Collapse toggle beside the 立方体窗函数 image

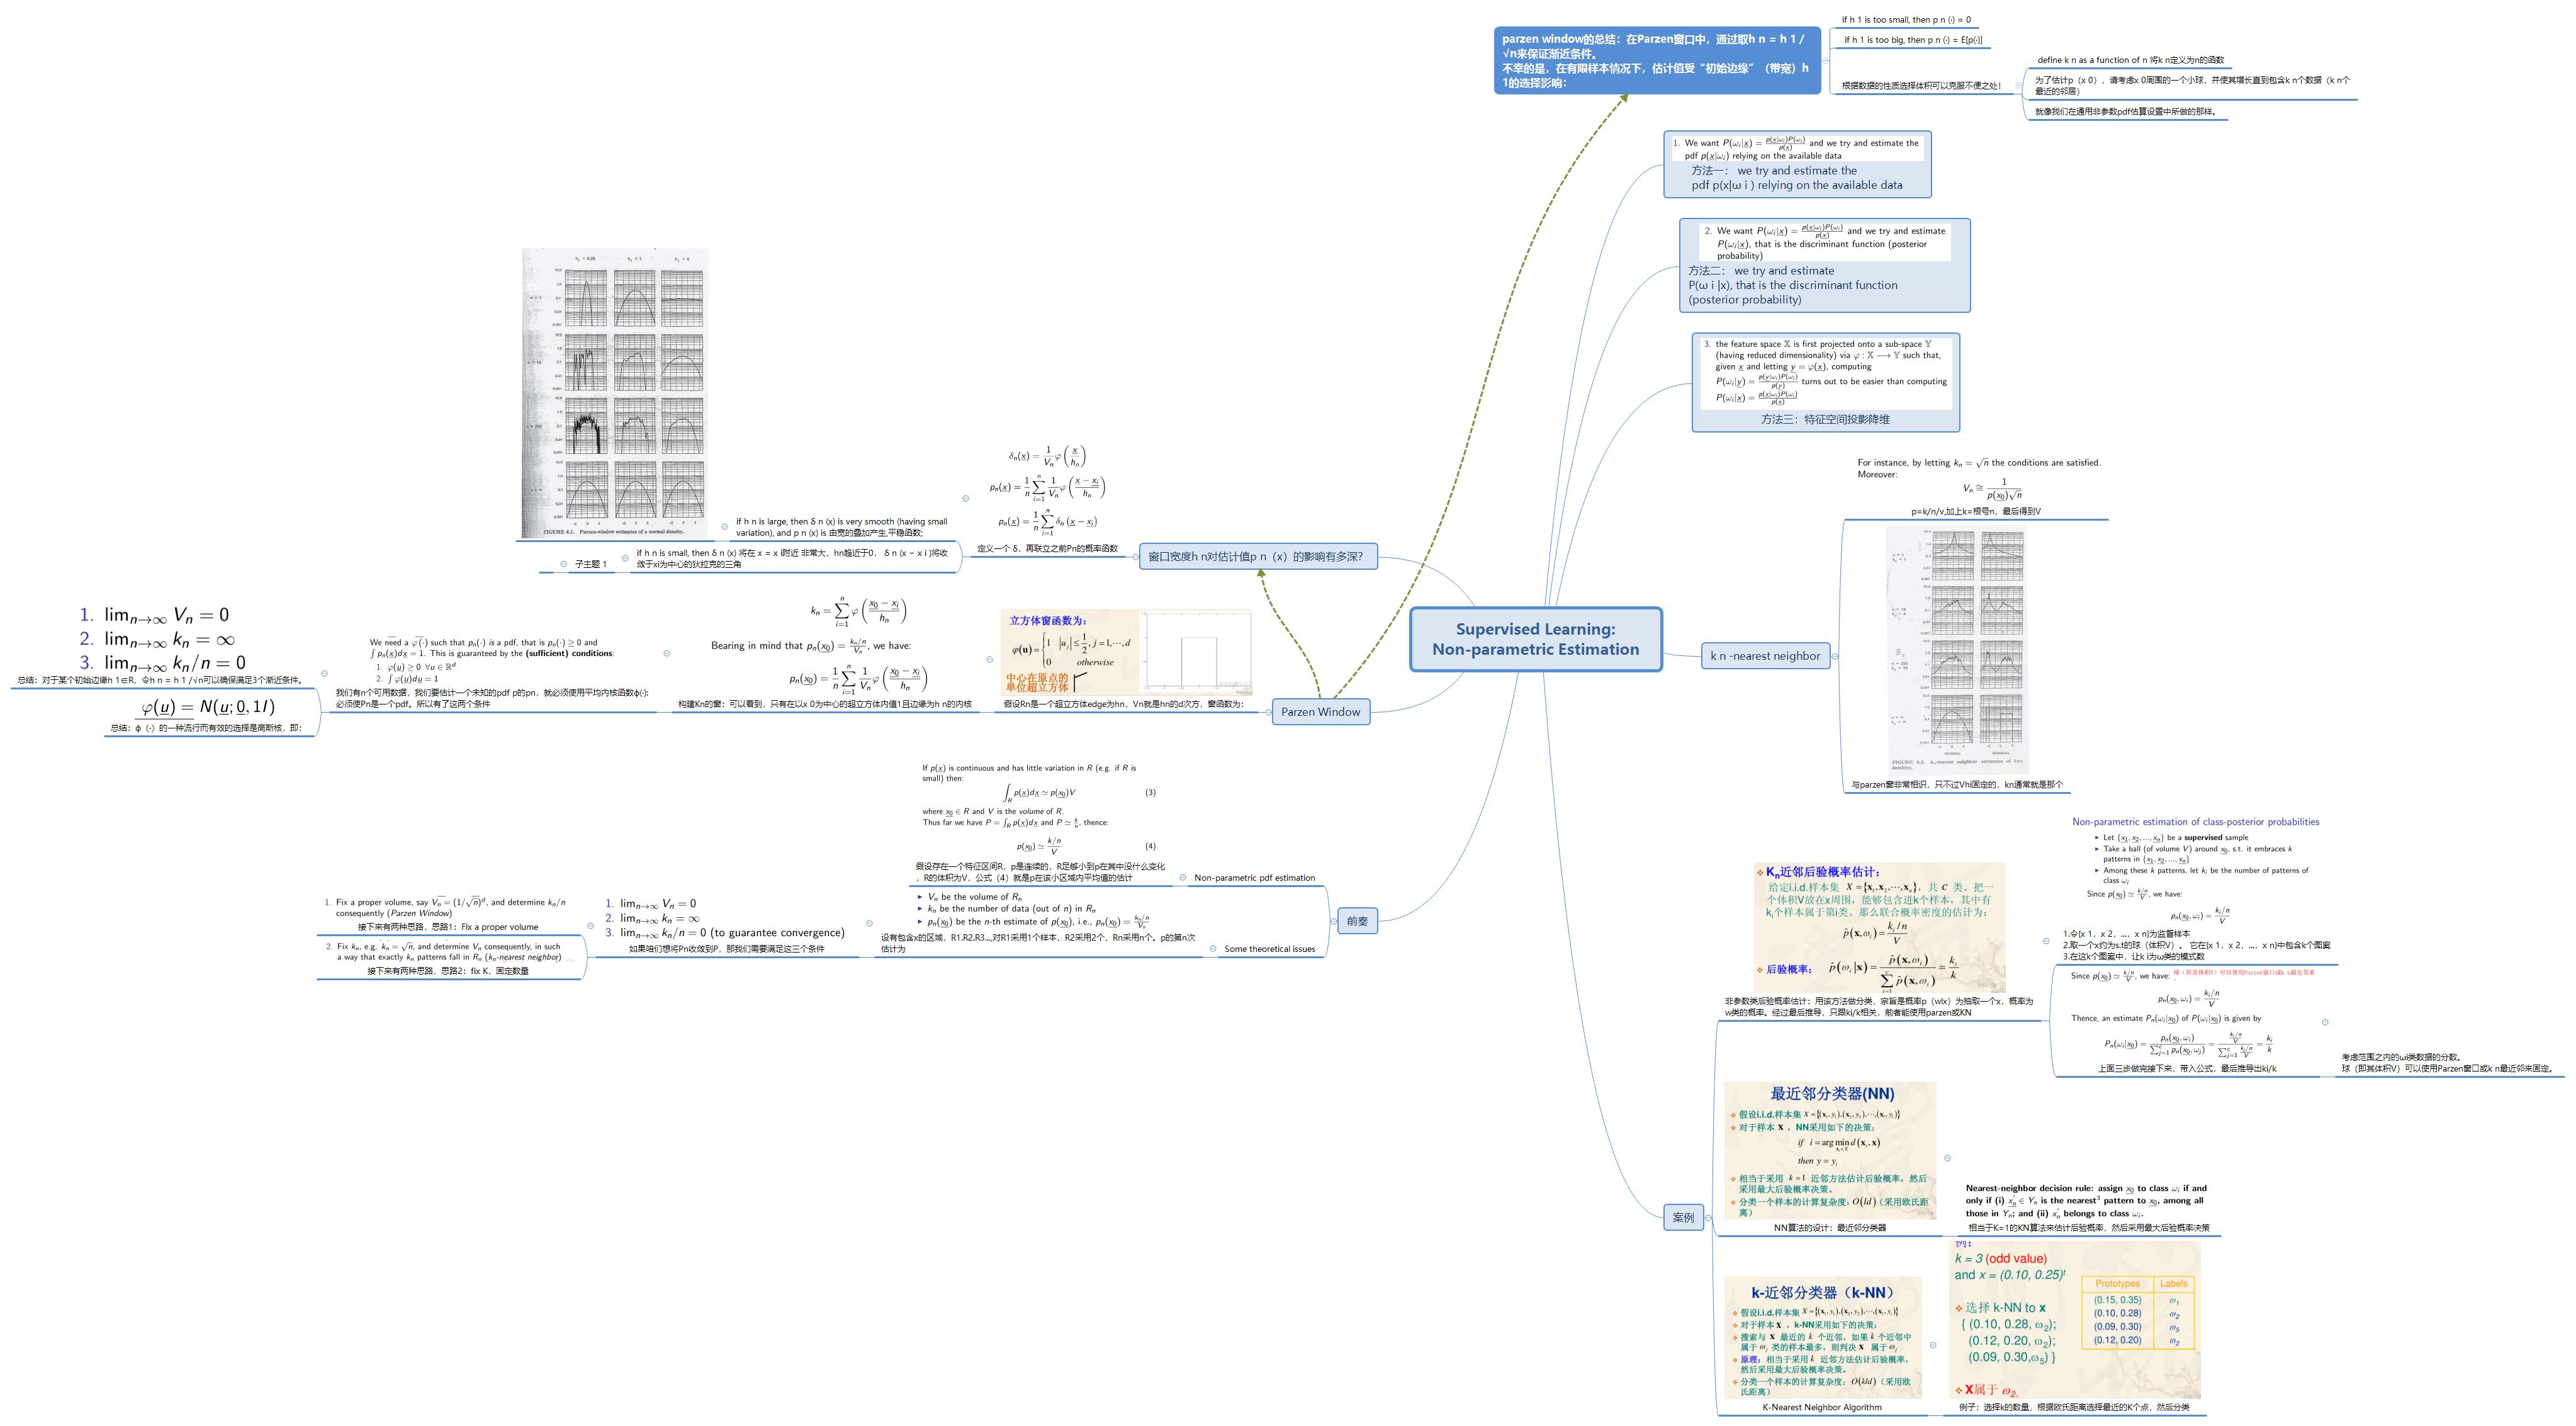(x=990, y=659)
